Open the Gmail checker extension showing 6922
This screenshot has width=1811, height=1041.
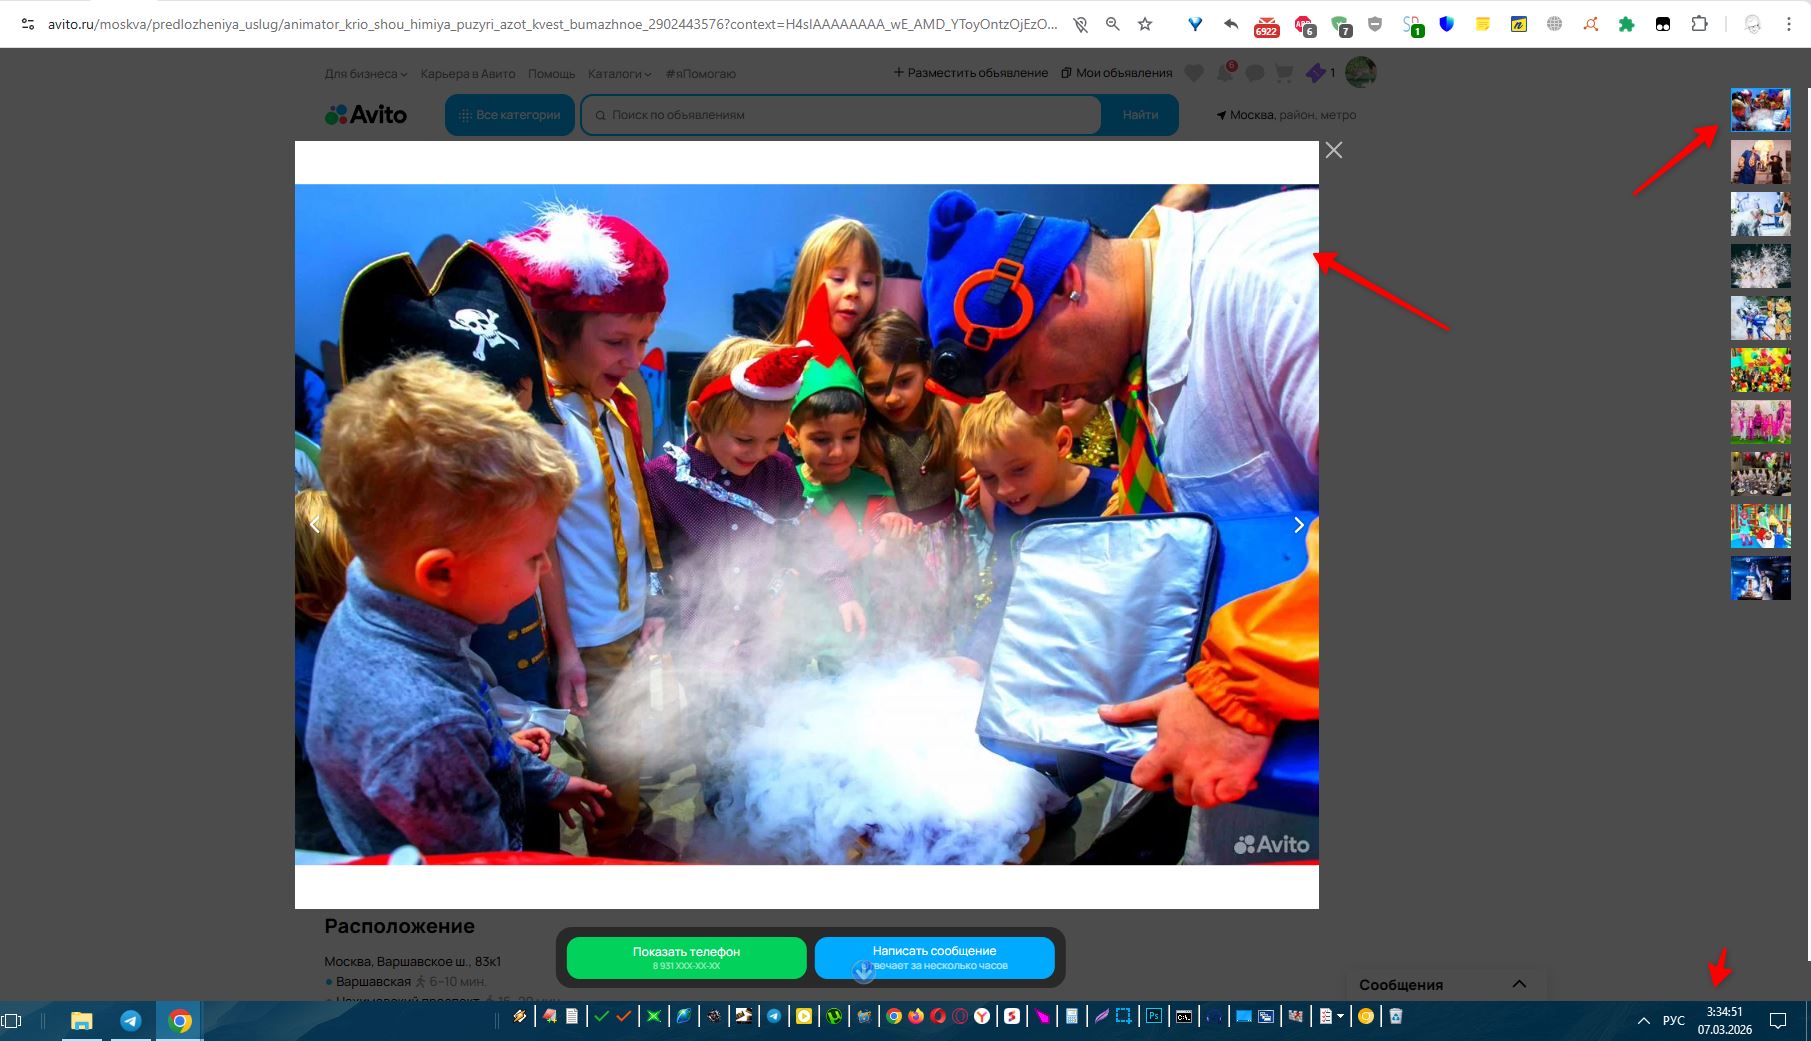[x=1266, y=26]
